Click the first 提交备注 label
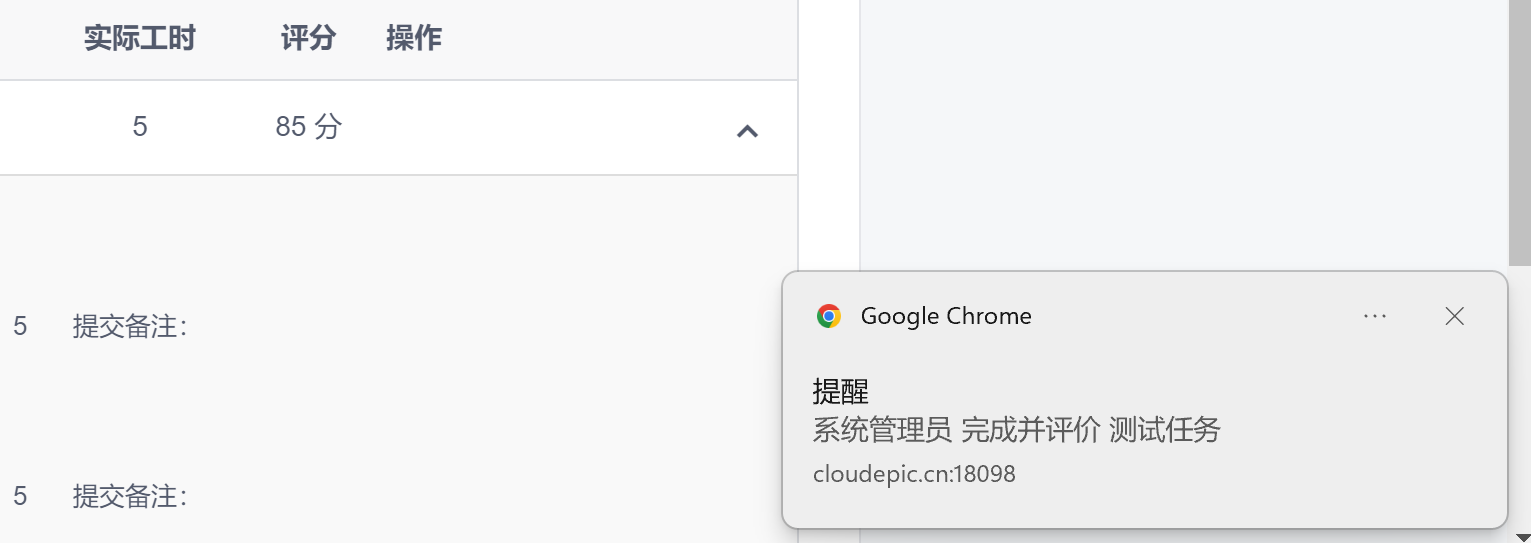1531x543 pixels. tap(130, 326)
